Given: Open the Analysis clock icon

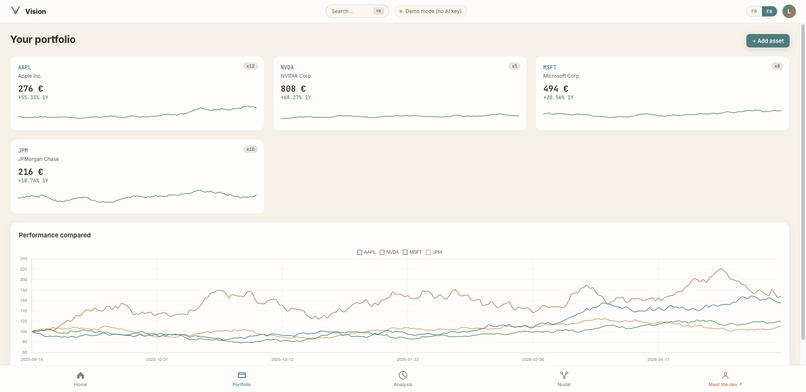Looking at the screenshot, I should coord(403,376).
